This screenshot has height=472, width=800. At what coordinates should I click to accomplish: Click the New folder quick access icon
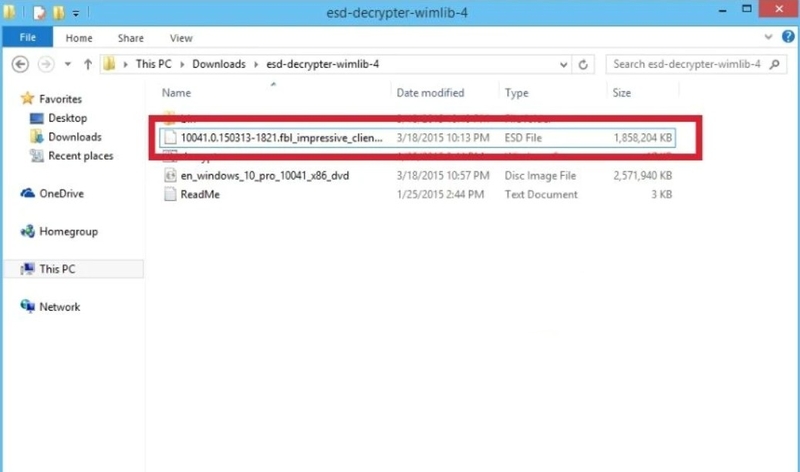coord(59,13)
